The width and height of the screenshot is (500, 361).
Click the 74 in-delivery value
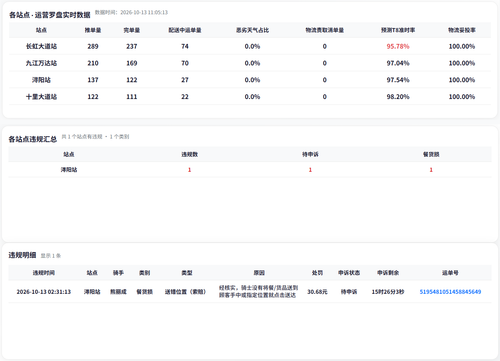(x=185, y=46)
